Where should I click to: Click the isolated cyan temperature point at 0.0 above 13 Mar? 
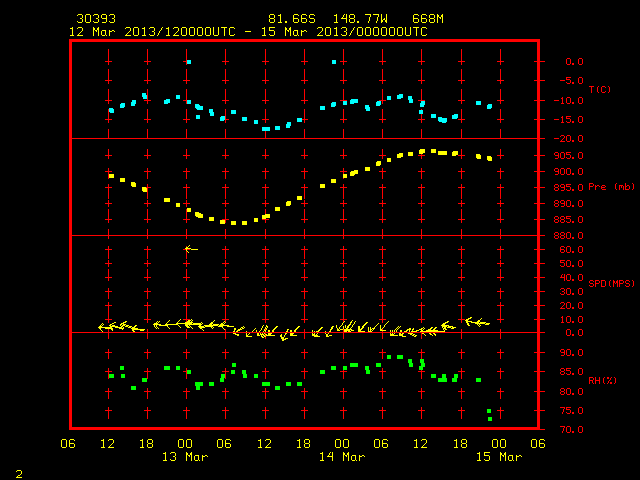[189, 62]
